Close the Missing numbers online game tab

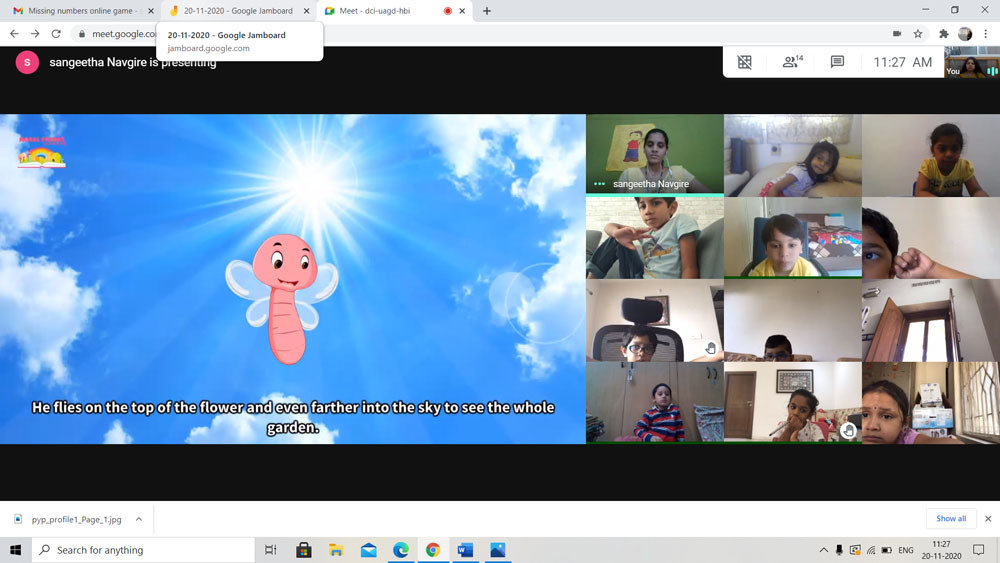tap(151, 11)
